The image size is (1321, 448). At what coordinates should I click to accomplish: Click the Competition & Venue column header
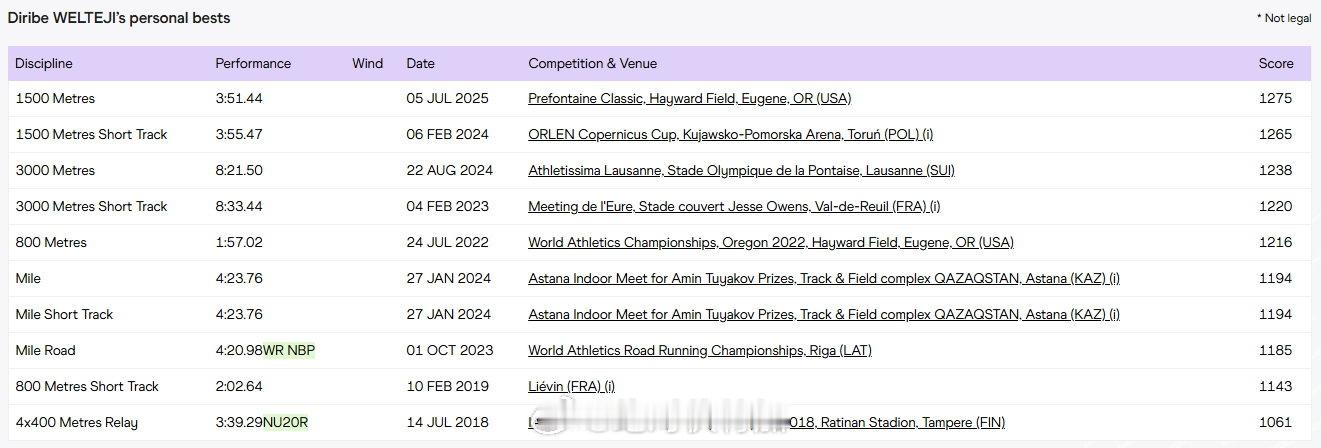tap(592, 64)
